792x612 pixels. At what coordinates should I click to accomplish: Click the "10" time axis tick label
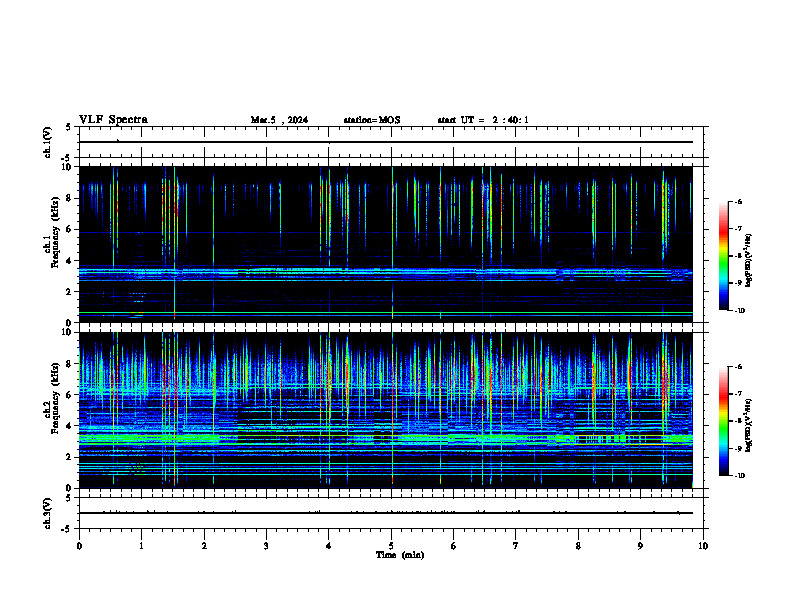point(703,546)
